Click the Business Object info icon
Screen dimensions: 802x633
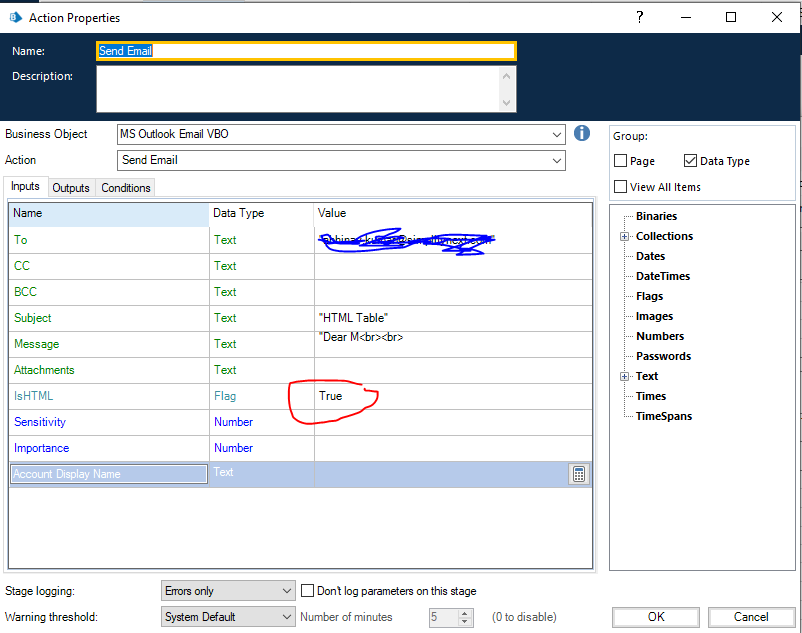click(x=582, y=133)
